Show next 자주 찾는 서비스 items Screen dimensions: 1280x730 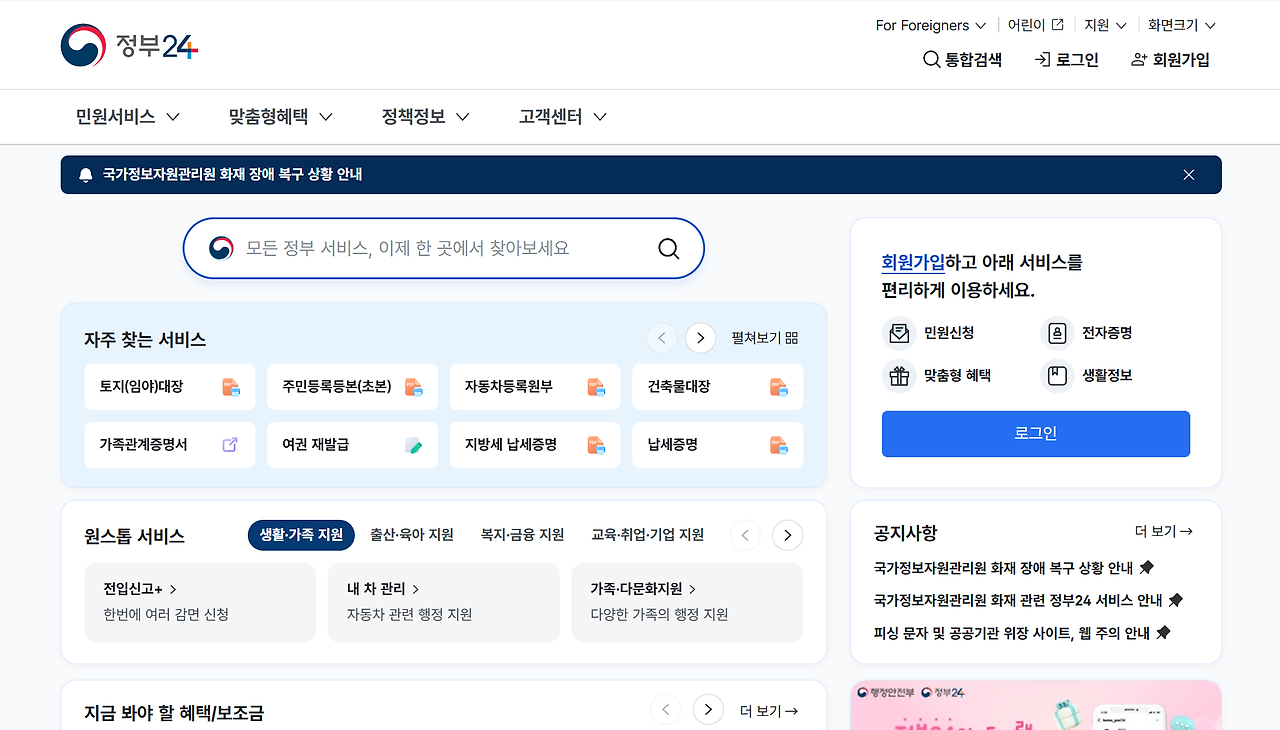point(700,338)
